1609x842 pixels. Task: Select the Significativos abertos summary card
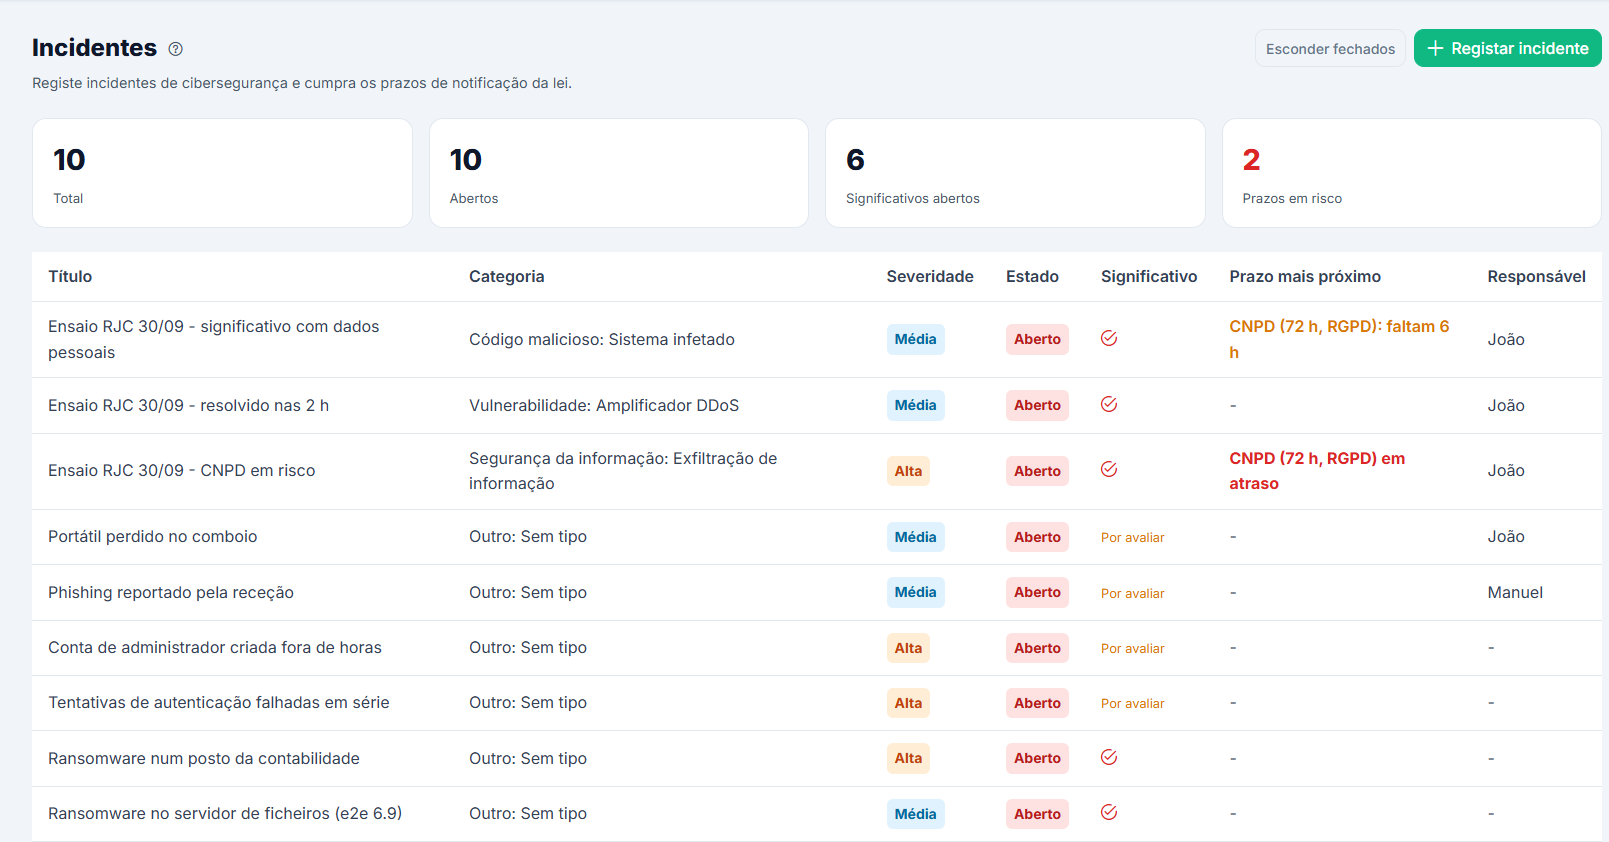pos(1015,173)
